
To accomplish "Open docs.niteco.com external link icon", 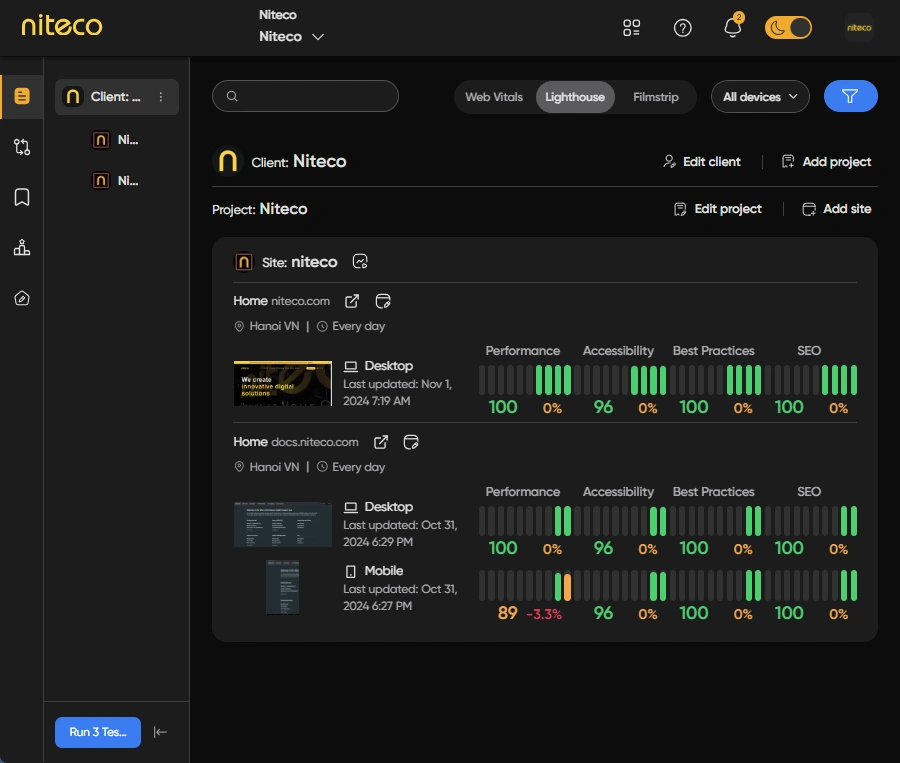I will pos(381,442).
